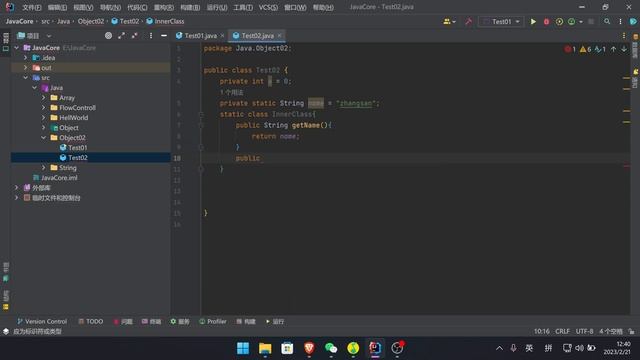This screenshot has width=640, height=360.
Task: Expand the .idea folder
Action: tap(26, 58)
